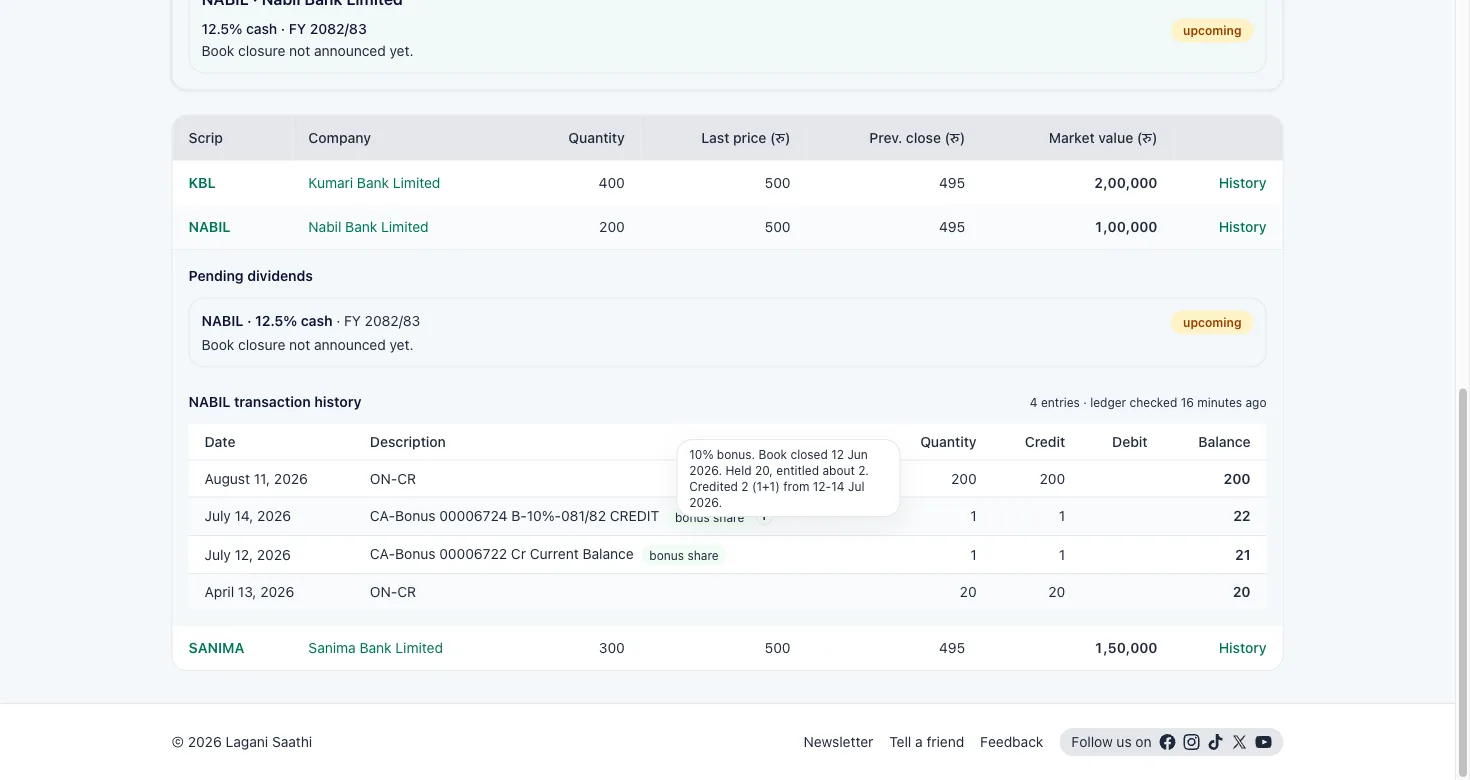Click the © 2026 Lagani Saathi text

coord(242,742)
